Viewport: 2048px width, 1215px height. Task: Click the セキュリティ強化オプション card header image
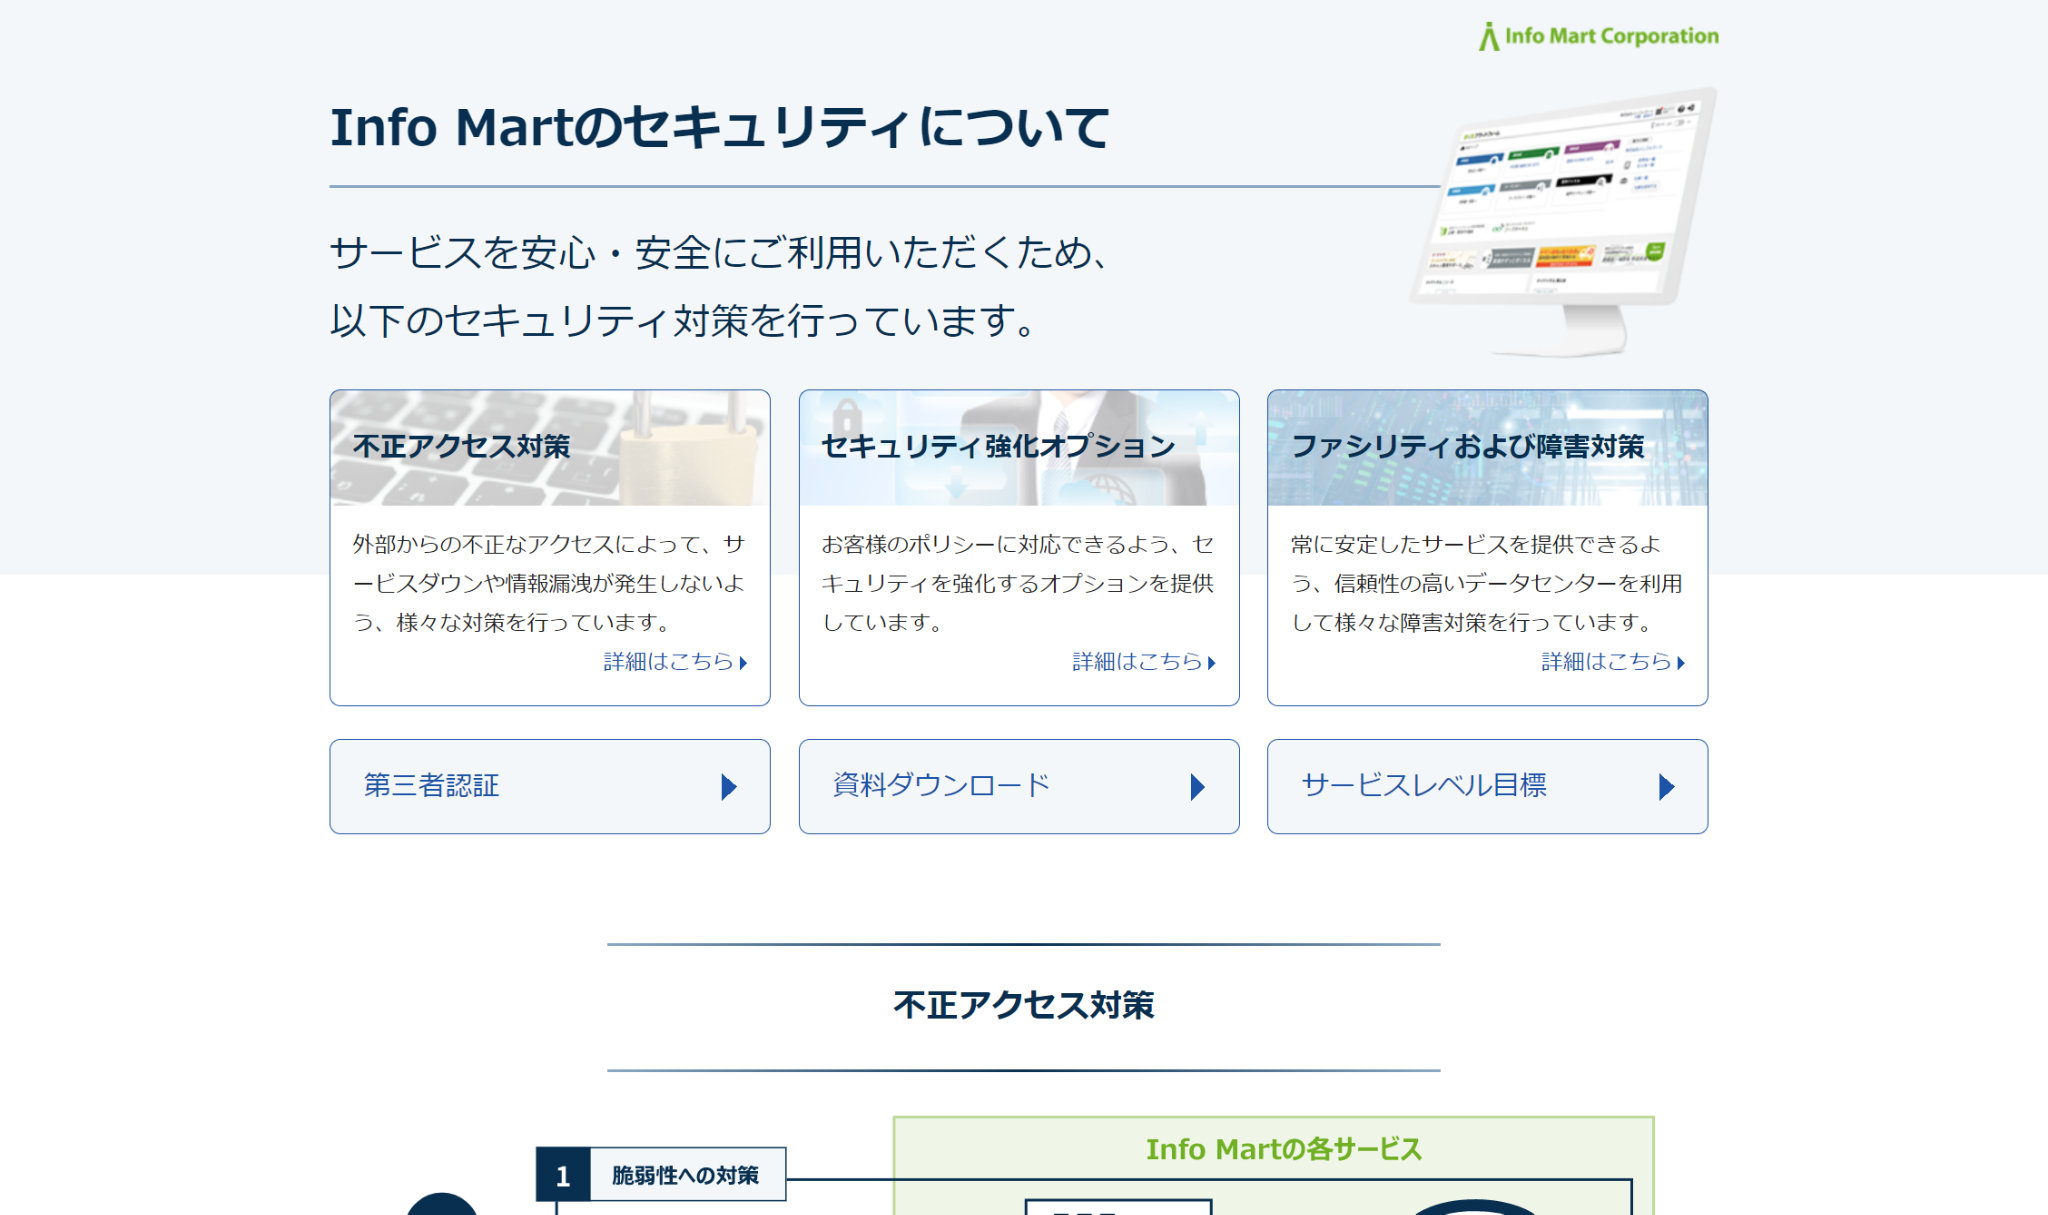(x=1019, y=448)
